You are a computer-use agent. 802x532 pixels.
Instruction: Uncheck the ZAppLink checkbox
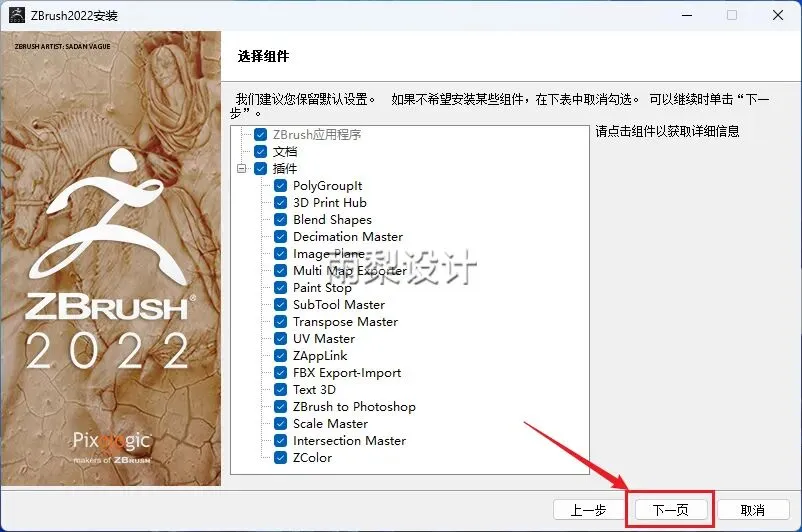280,355
